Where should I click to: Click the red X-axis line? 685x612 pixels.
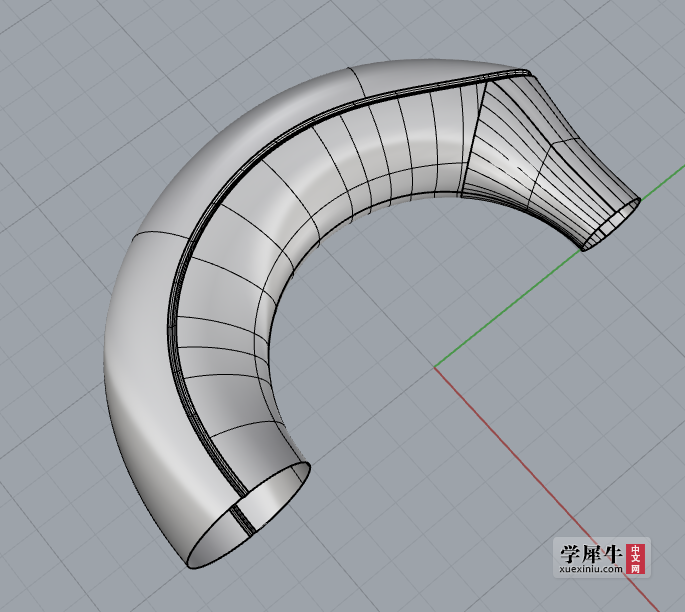click(x=546, y=489)
